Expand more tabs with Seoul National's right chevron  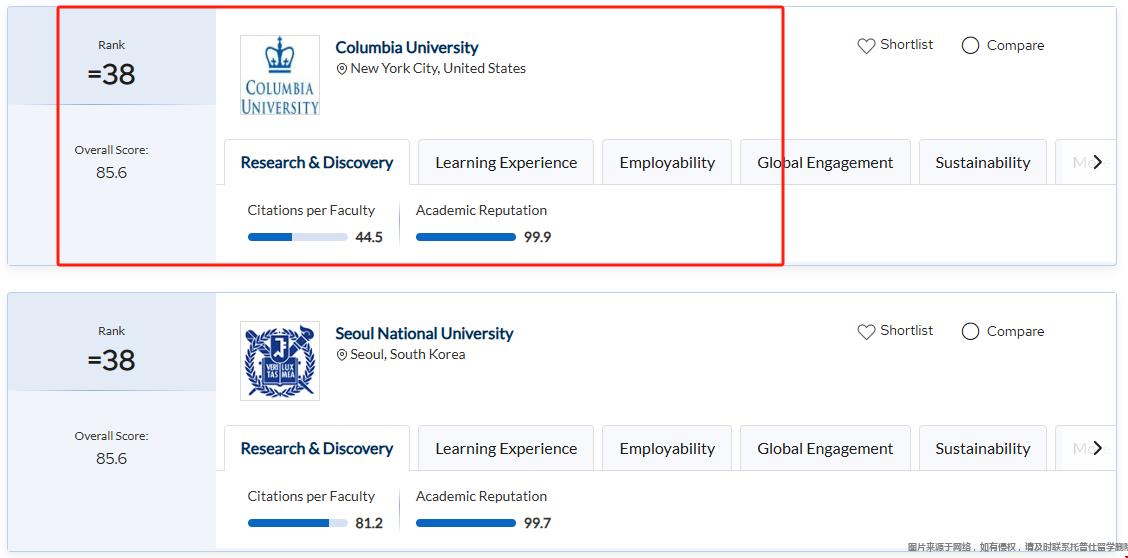tap(1097, 448)
